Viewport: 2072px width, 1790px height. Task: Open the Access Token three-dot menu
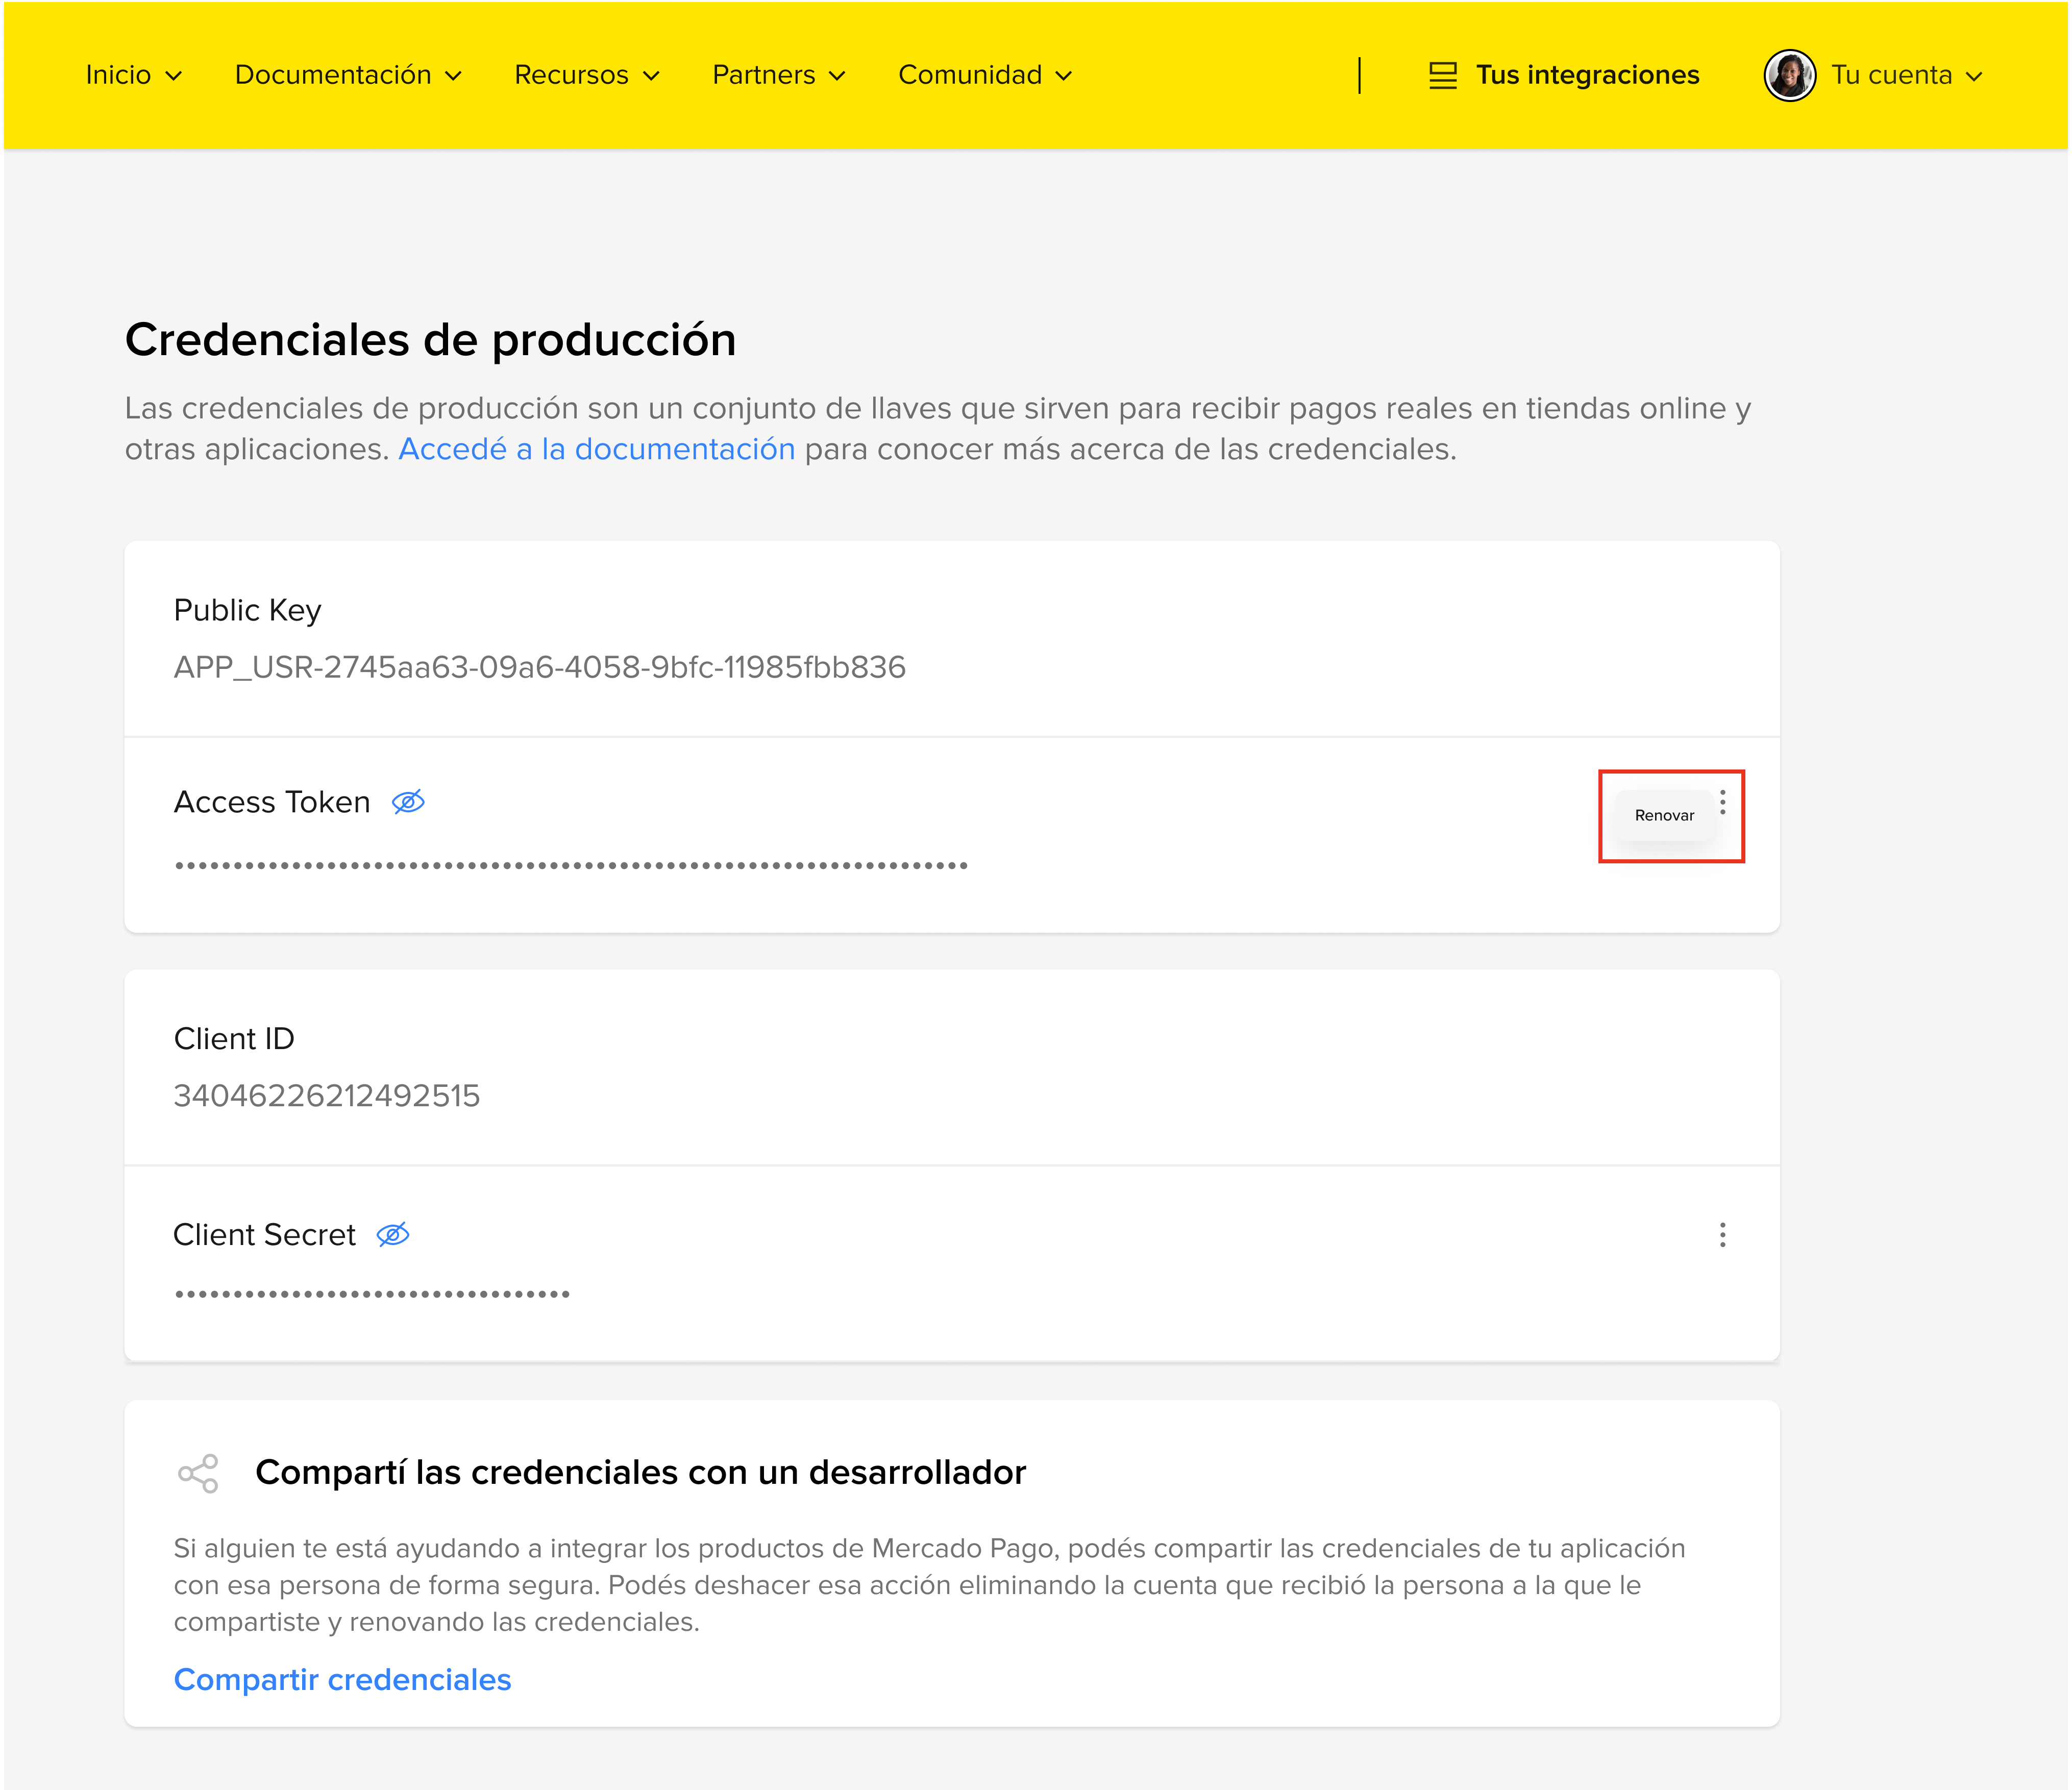tap(1723, 802)
